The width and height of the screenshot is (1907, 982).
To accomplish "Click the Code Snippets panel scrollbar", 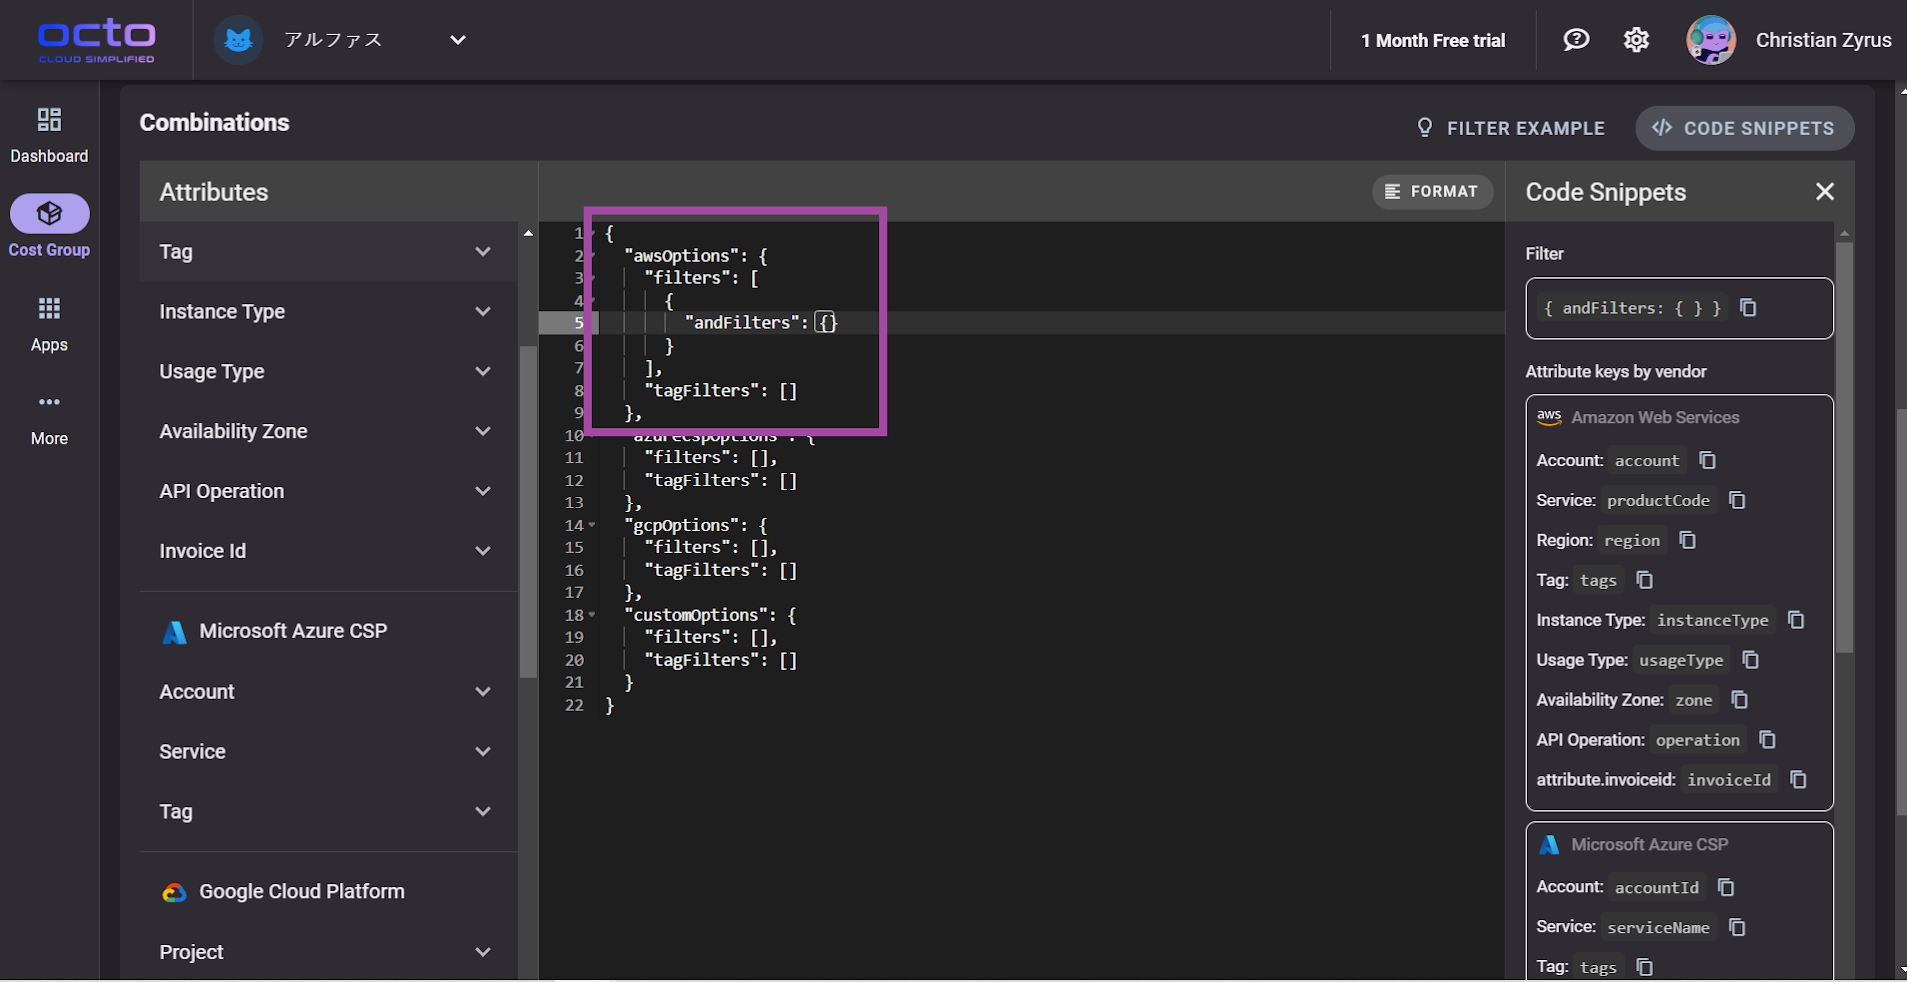I will pyautogui.click(x=1845, y=447).
